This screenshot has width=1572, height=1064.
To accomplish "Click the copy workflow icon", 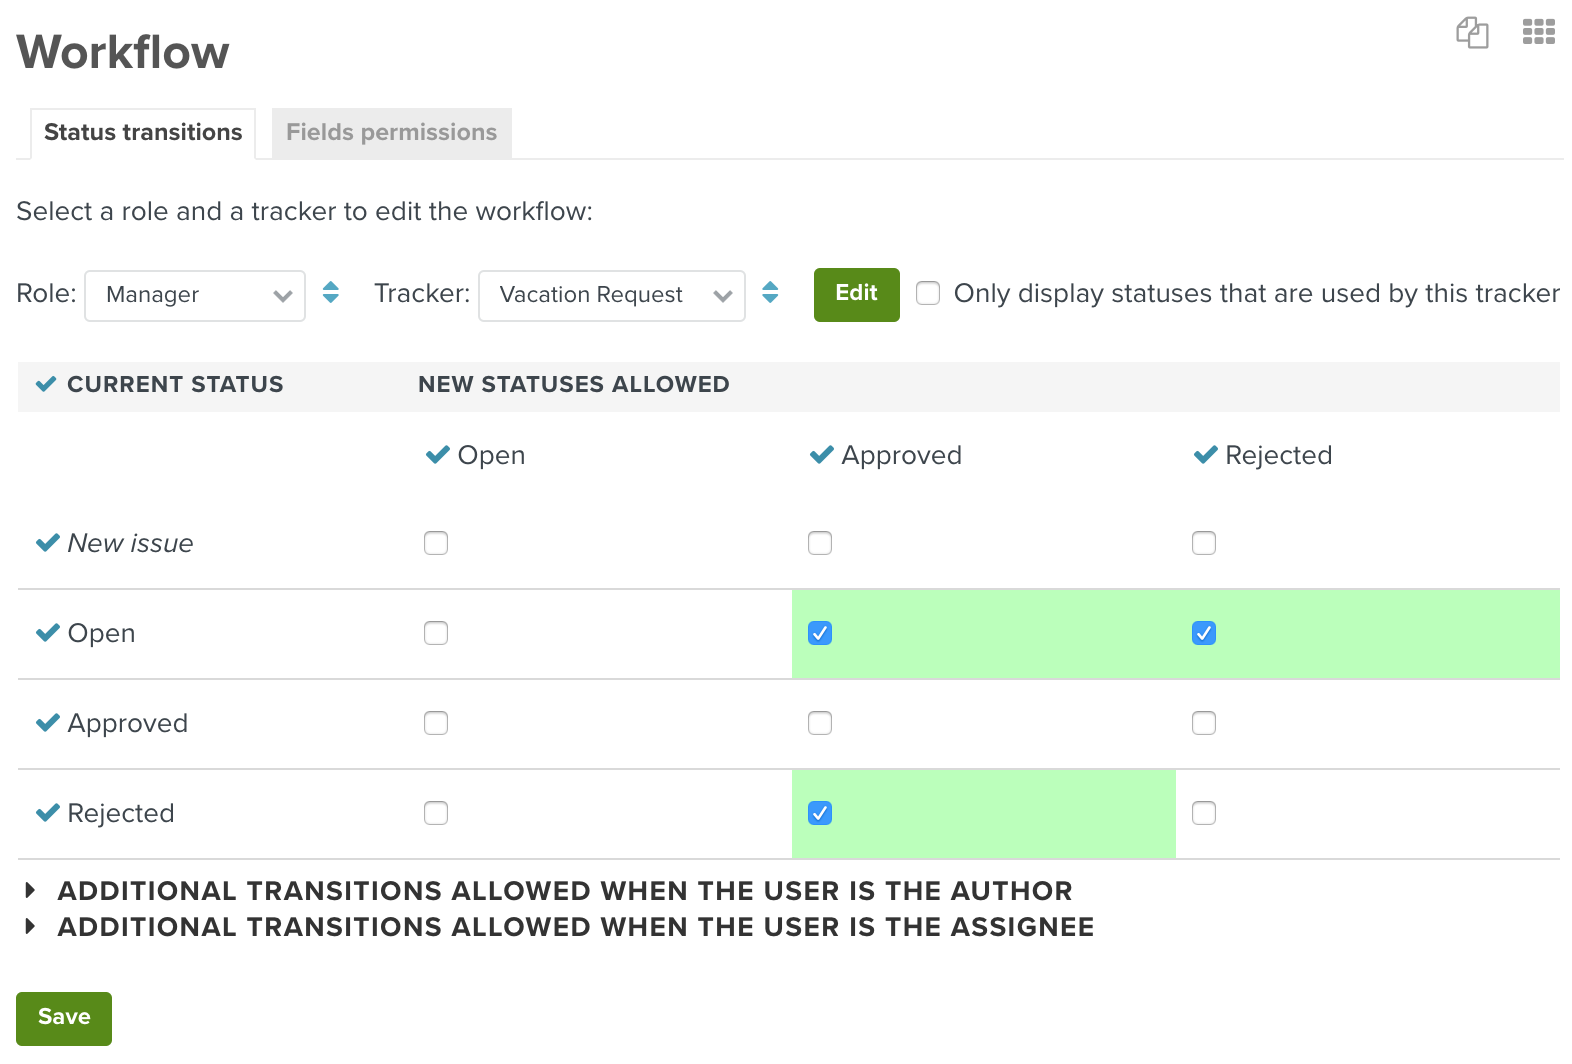I will pyautogui.click(x=1472, y=32).
